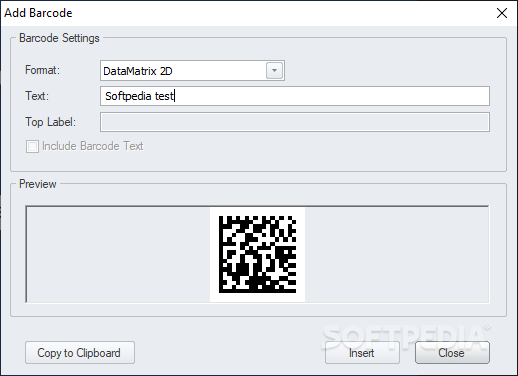Image resolution: width=518 pixels, height=376 pixels.
Task: Click the disabled Top Label field
Action: tap(295, 122)
